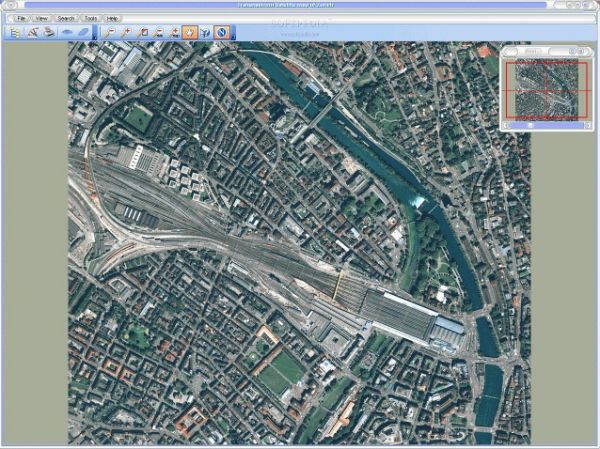This screenshot has height=449, width=600.
Task: Open the Tools menu
Action: pos(90,18)
